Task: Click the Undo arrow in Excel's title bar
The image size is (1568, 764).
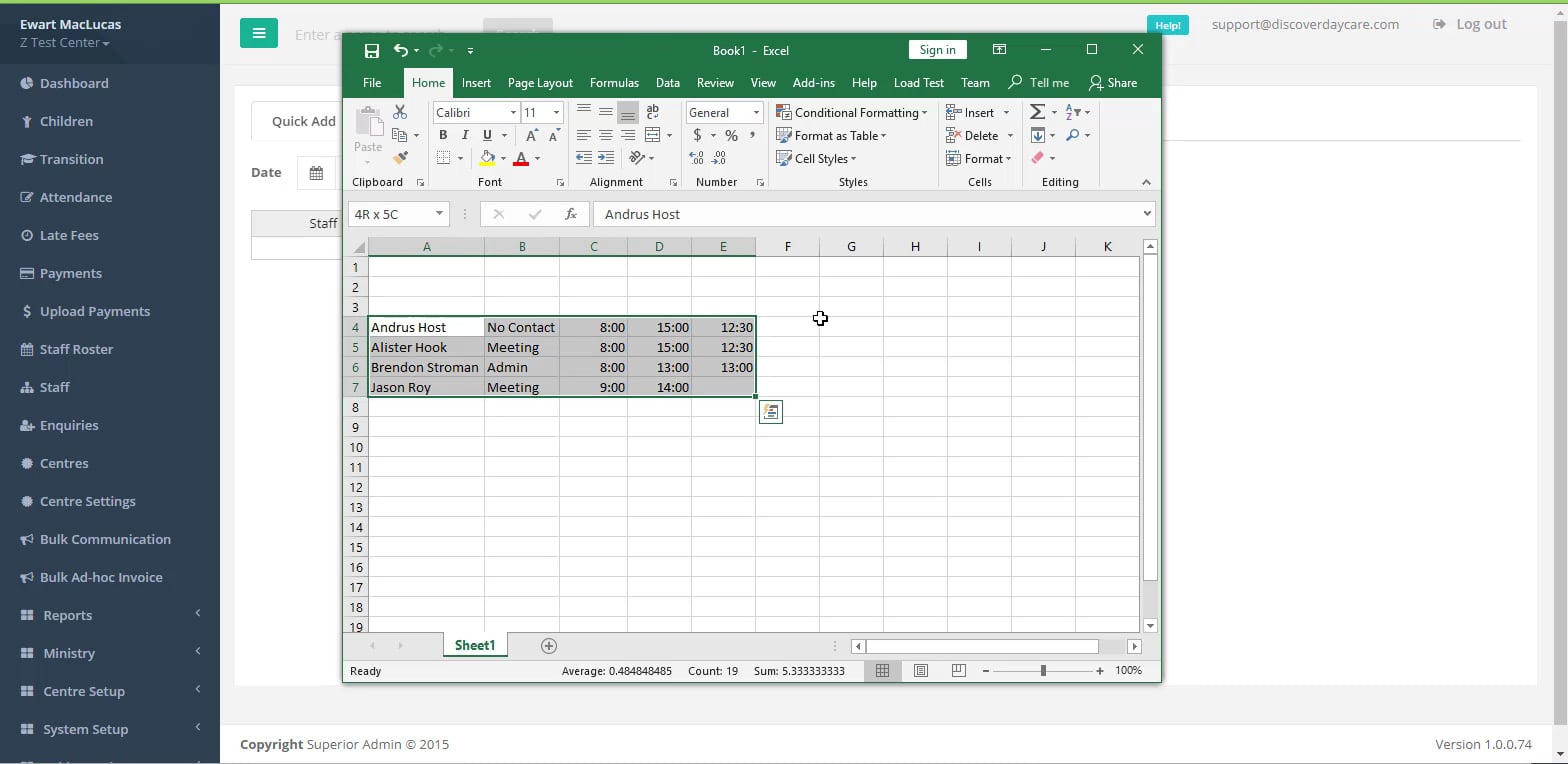Action: 401,51
